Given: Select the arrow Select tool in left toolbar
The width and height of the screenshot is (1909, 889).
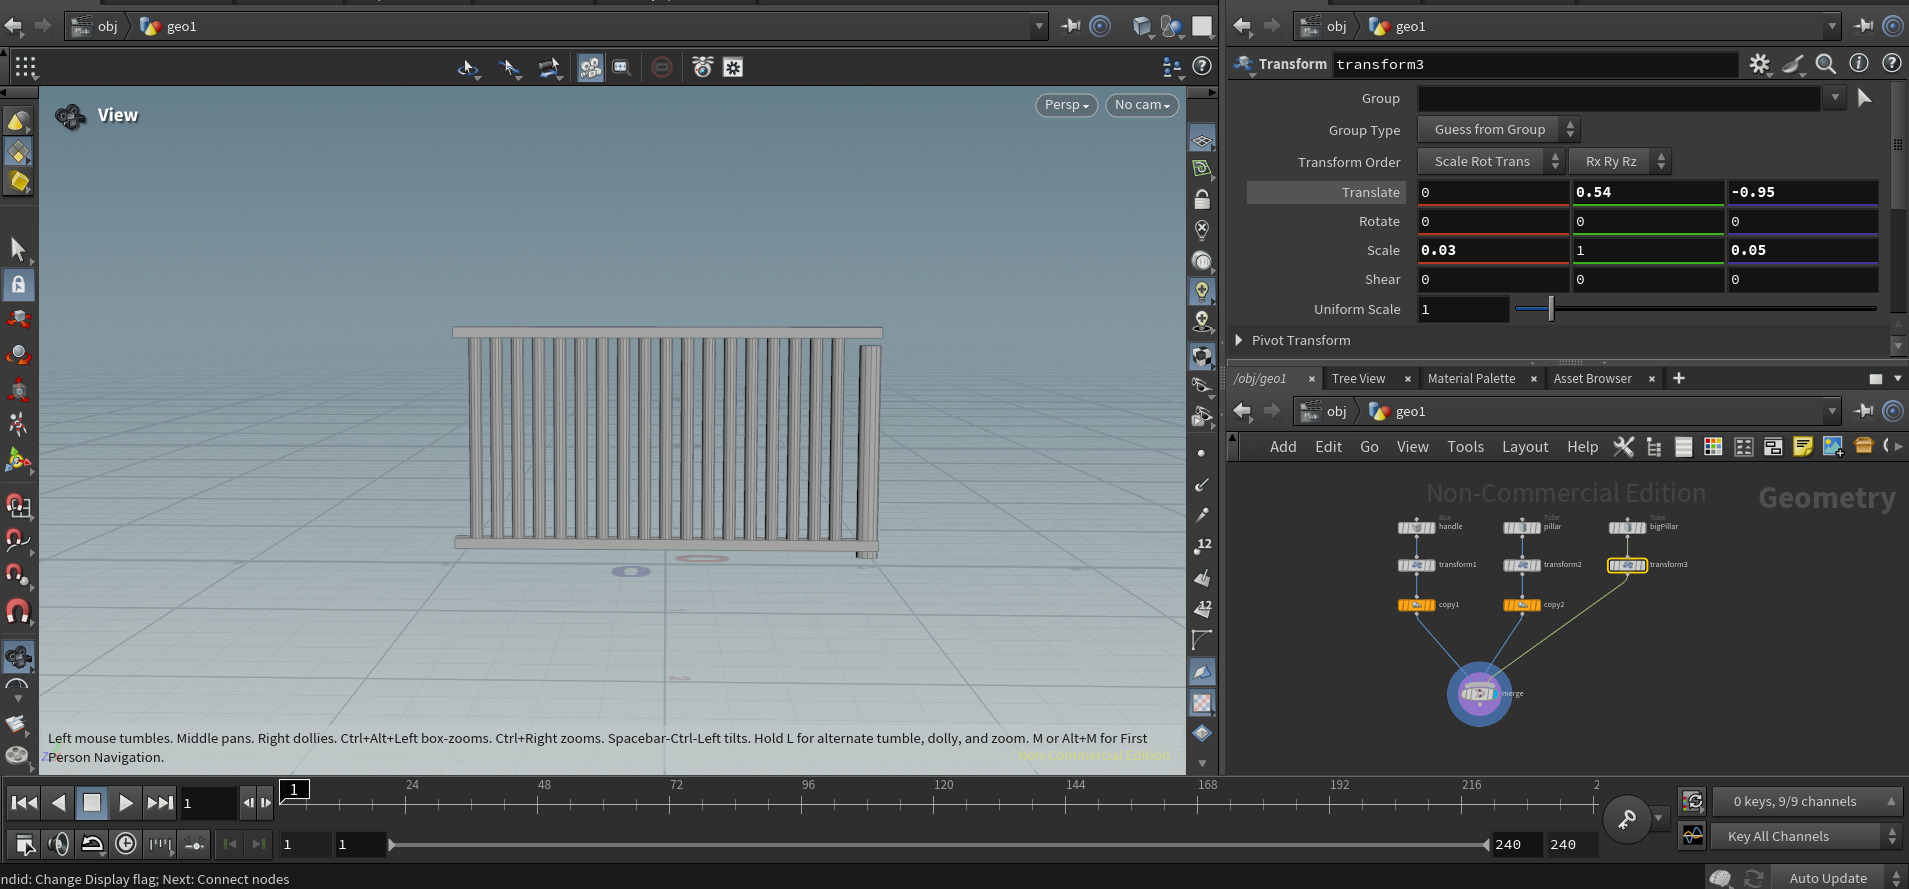Looking at the screenshot, I should (x=18, y=248).
